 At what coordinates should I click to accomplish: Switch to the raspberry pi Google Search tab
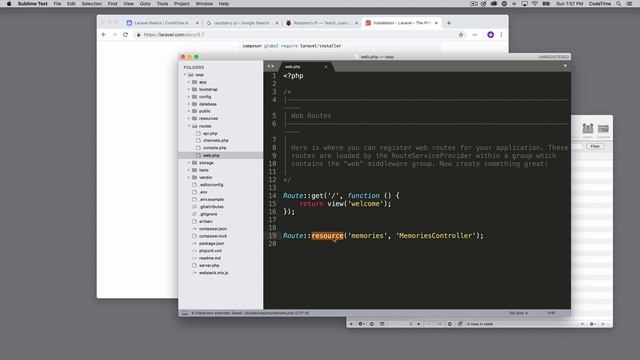pos(242,23)
